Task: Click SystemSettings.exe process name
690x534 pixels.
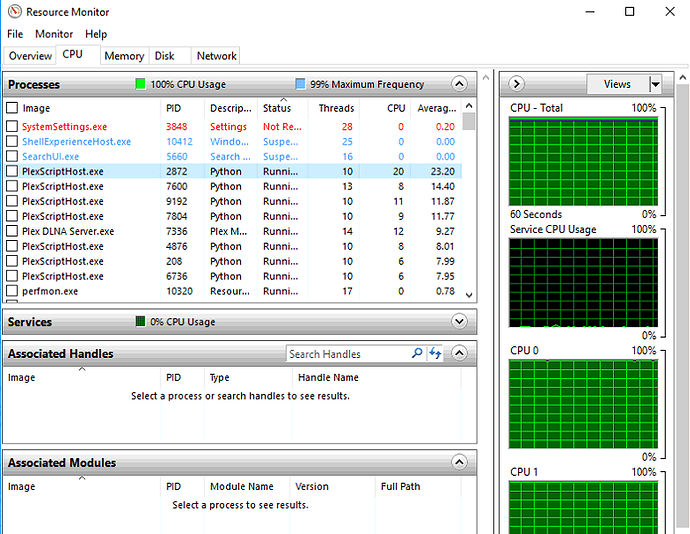Action: (65, 126)
